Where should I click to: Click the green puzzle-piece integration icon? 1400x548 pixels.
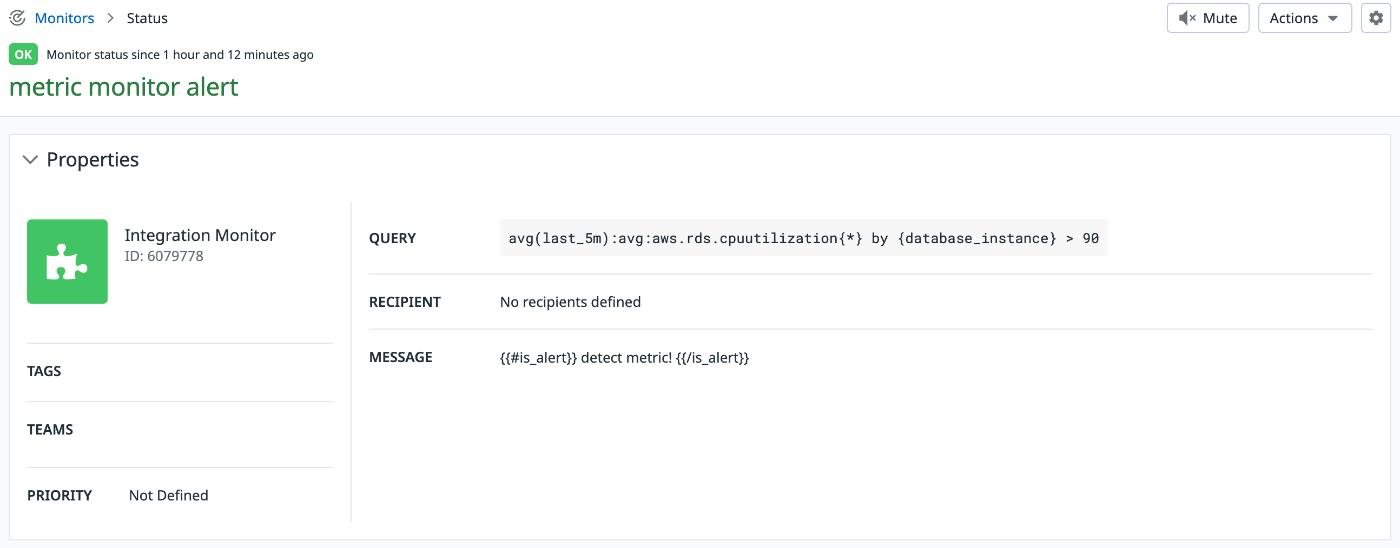tap(67, 261)
